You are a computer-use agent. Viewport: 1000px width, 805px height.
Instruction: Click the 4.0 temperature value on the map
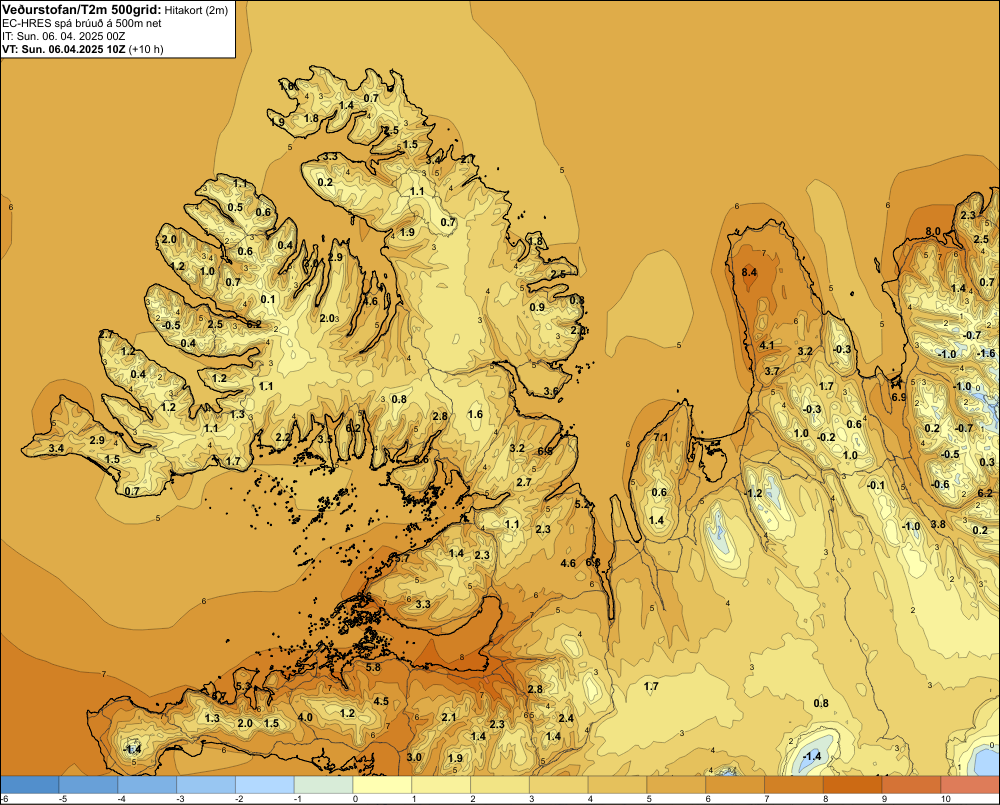[x=305, y=717]
